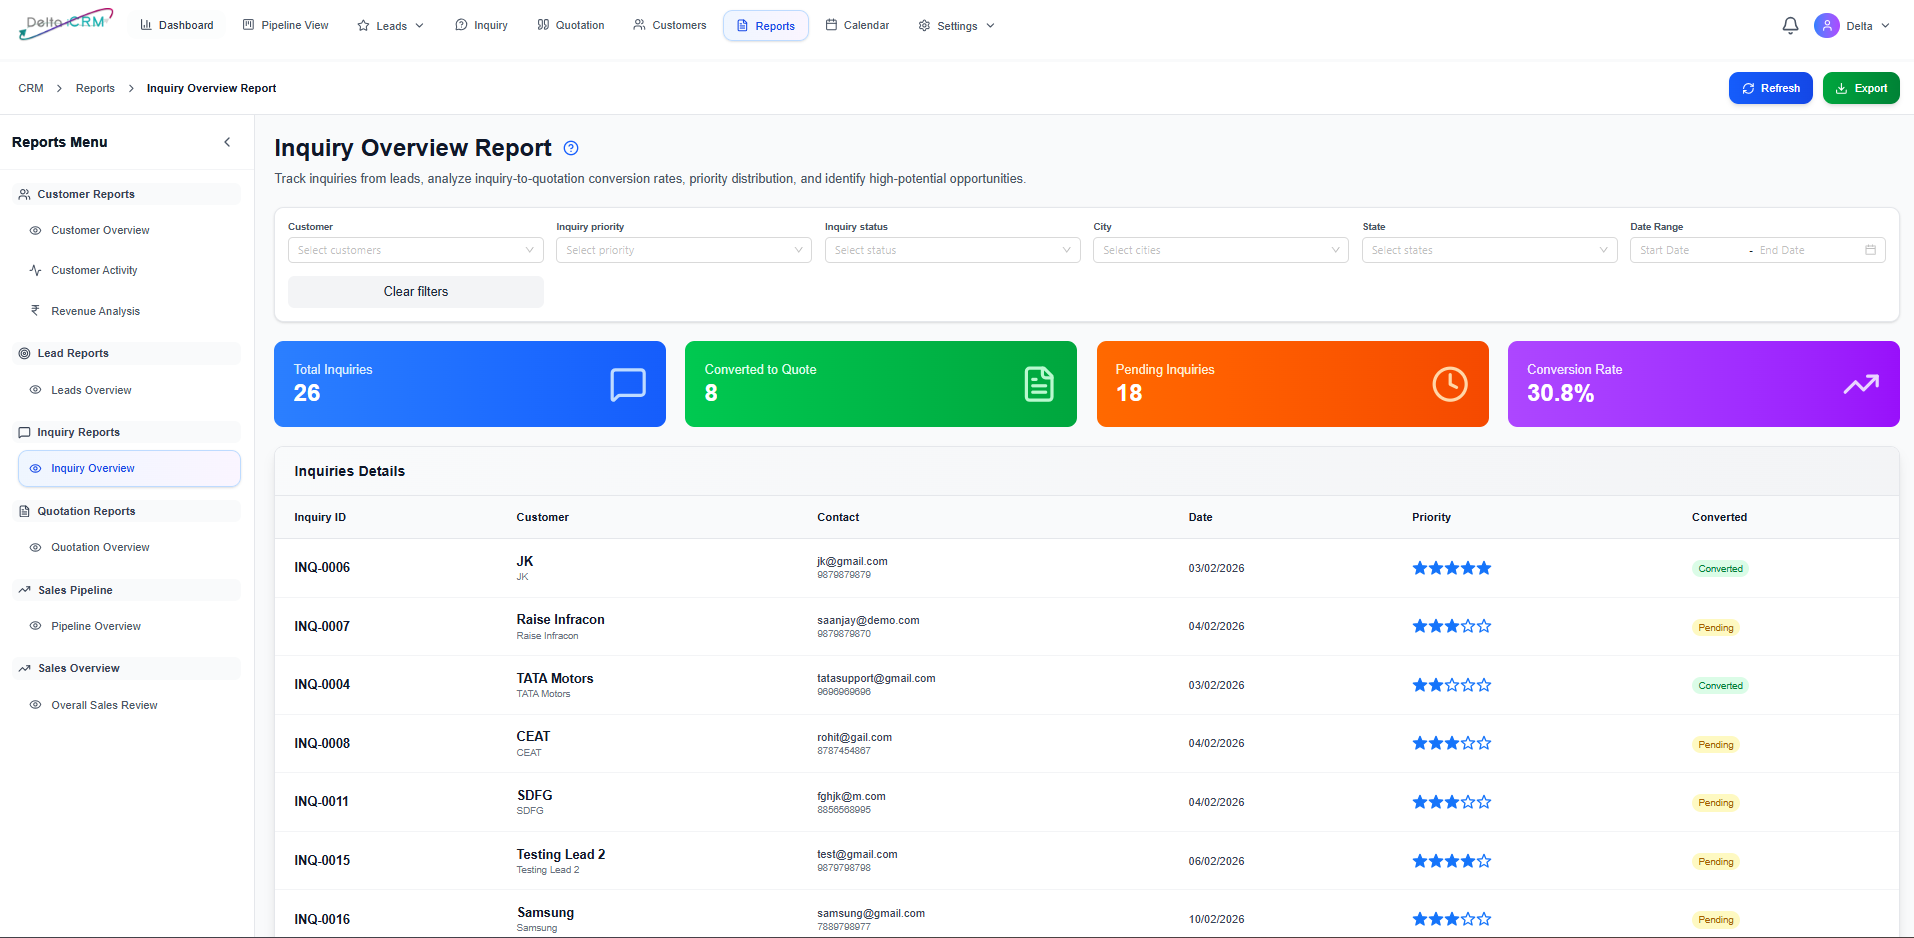Click the help icon beside report title
The image size is (1914, 938).
(571, 148)
